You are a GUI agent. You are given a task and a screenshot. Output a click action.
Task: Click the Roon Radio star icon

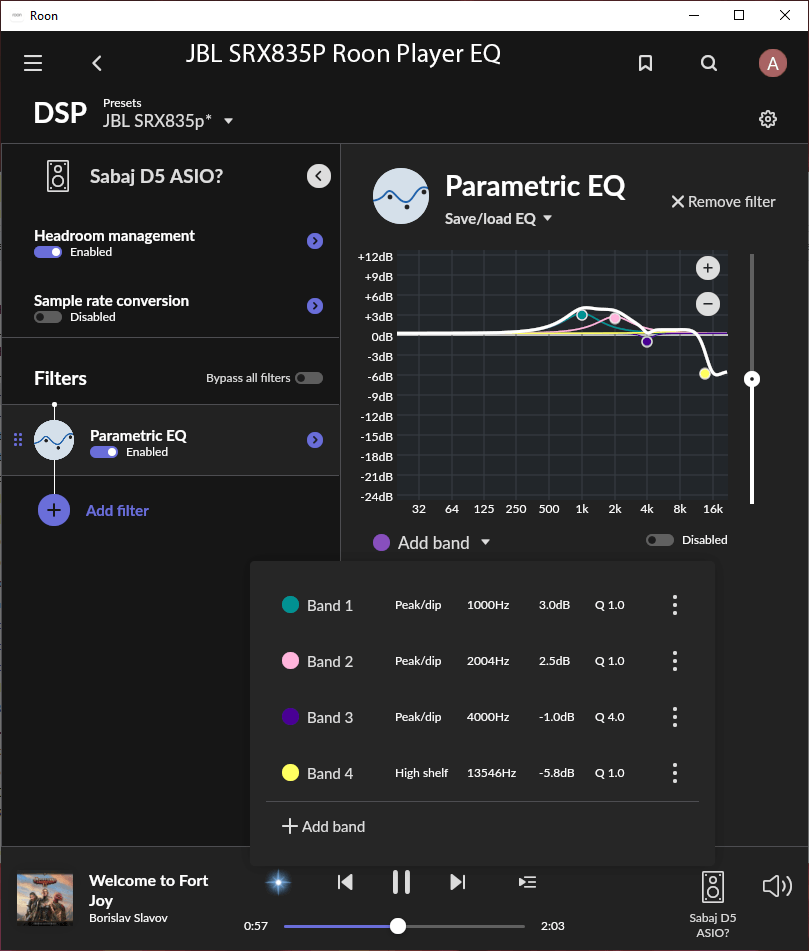click(x=279, y=882)
